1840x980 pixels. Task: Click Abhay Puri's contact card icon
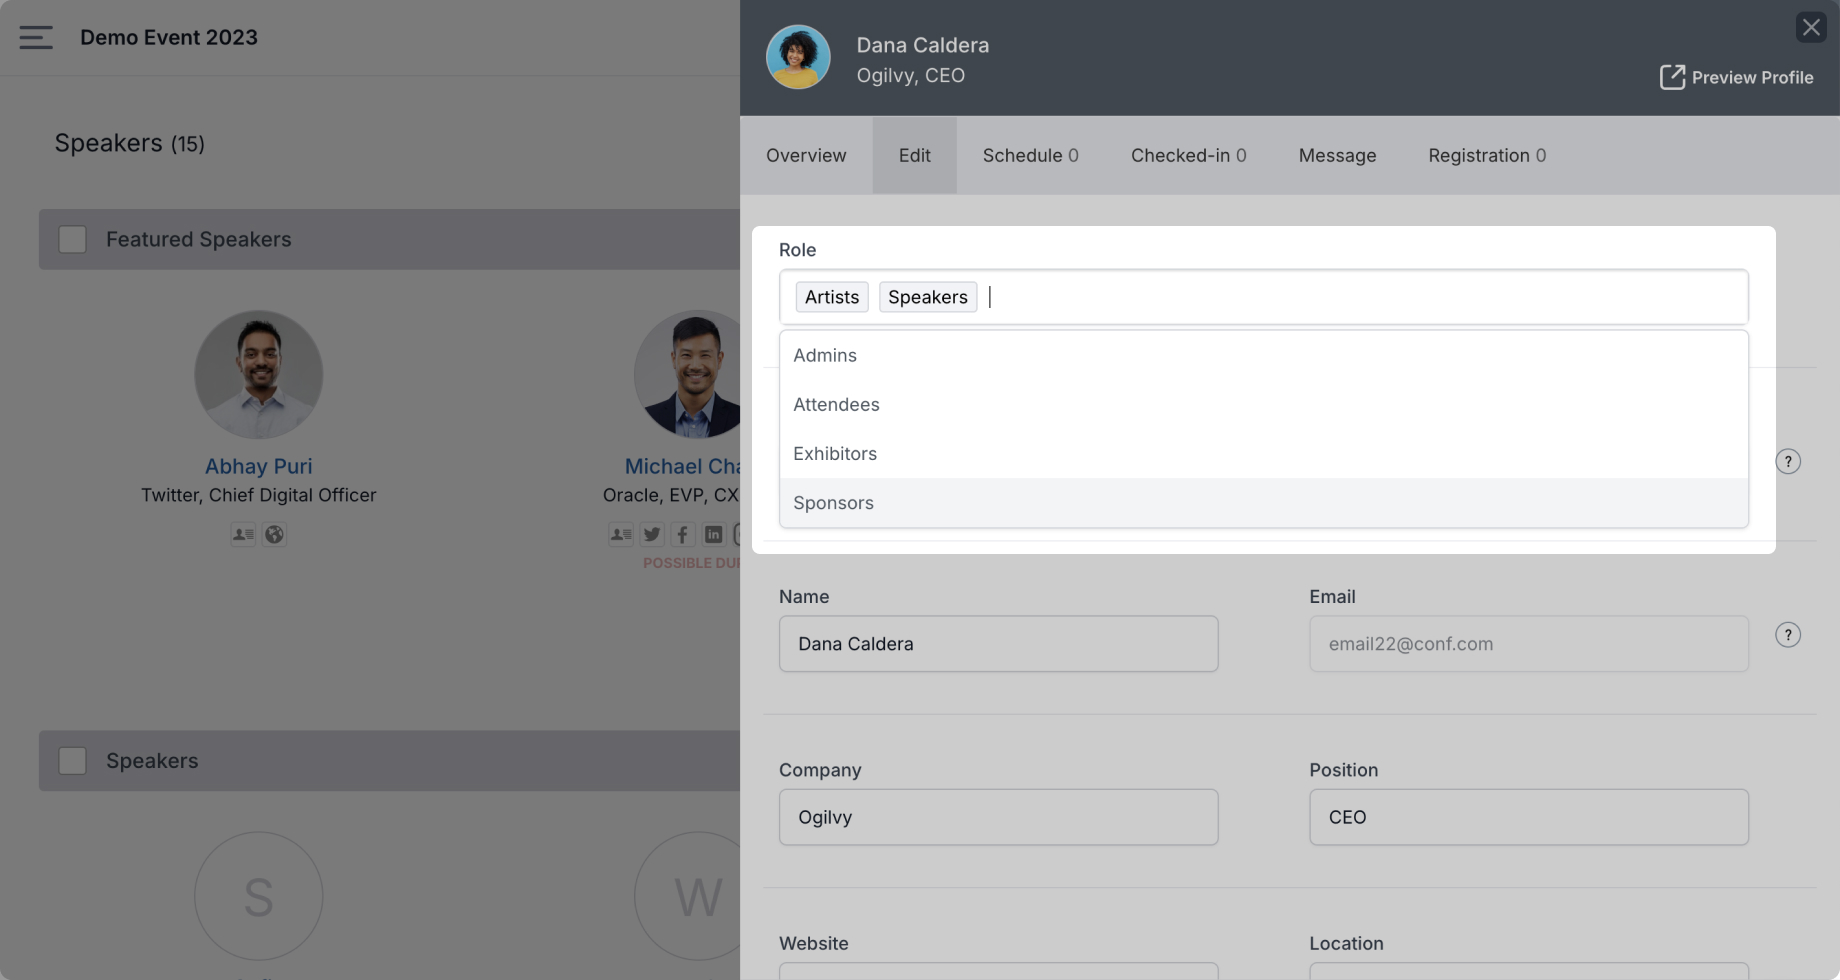pos(243,534)
